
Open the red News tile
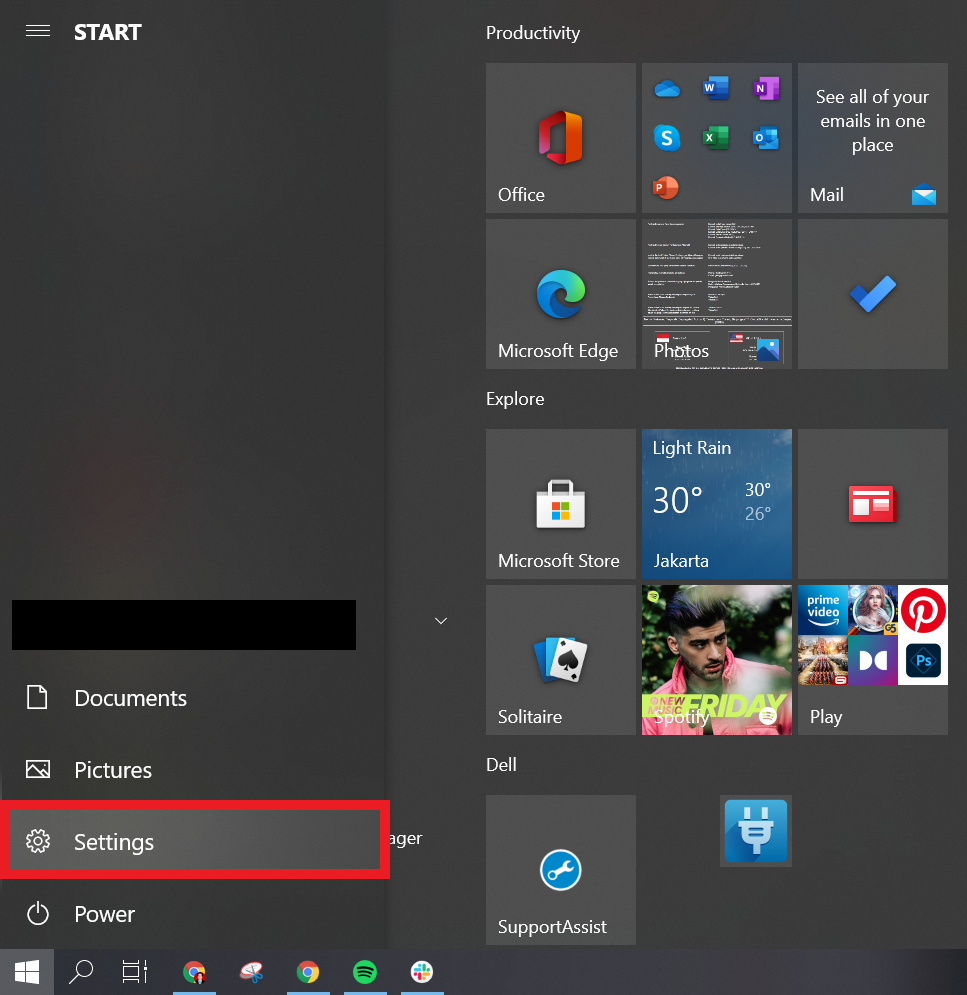[872, 504]
